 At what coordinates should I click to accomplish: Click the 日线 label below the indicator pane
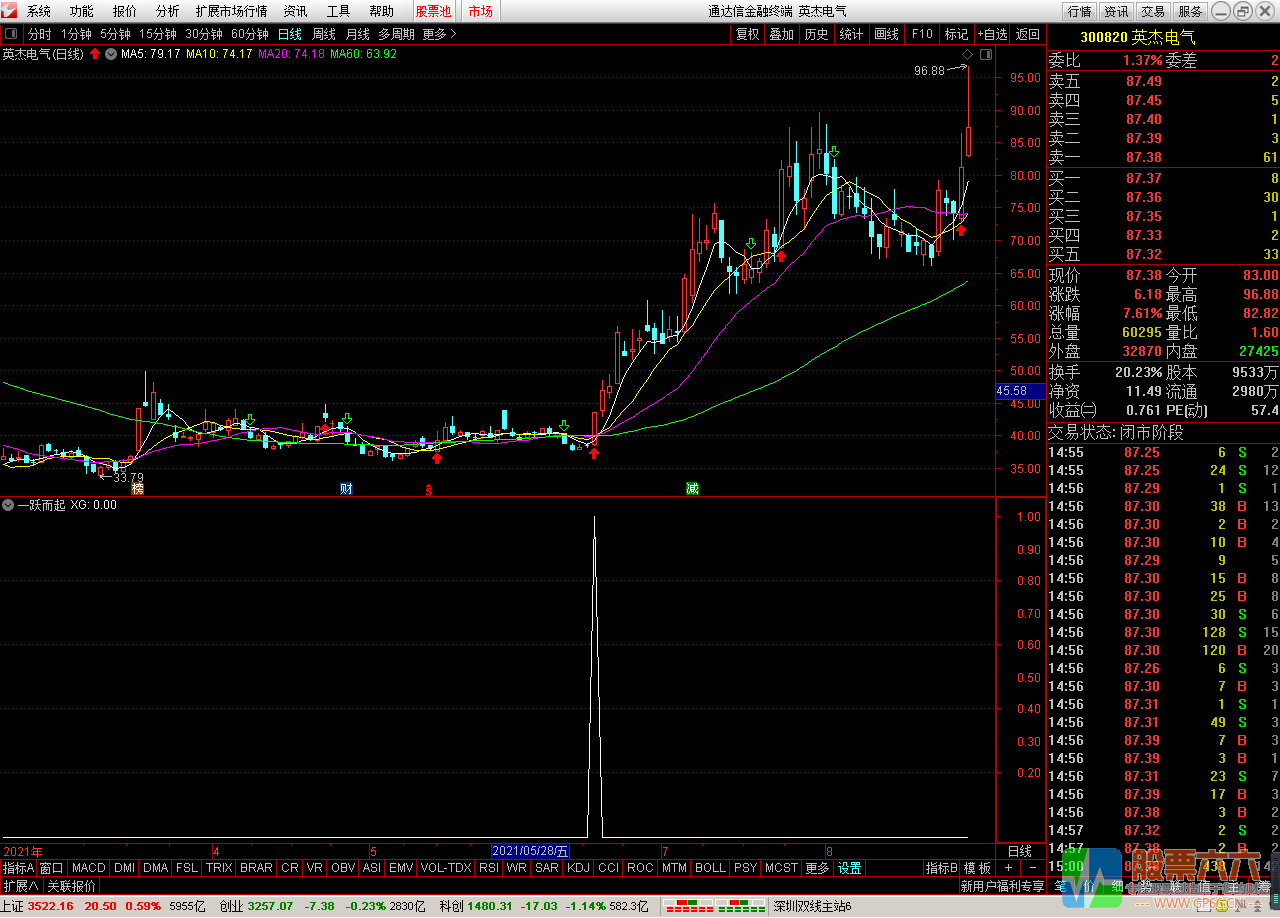pyautogui.click(x=1020, y=851)
